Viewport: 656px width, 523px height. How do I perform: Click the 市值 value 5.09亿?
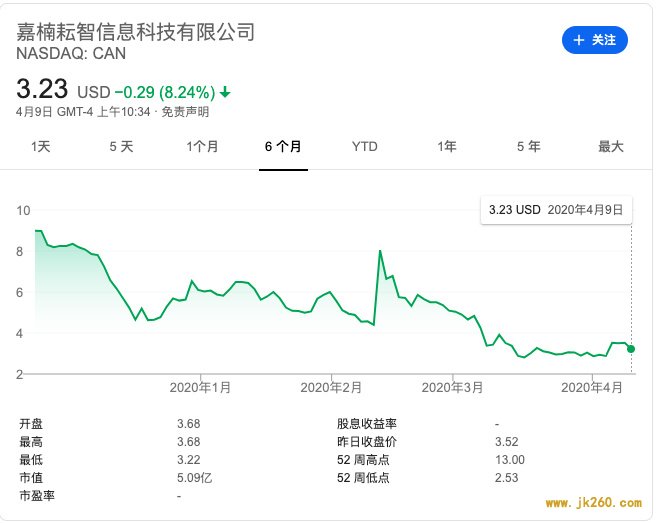[x=194, y=478]
